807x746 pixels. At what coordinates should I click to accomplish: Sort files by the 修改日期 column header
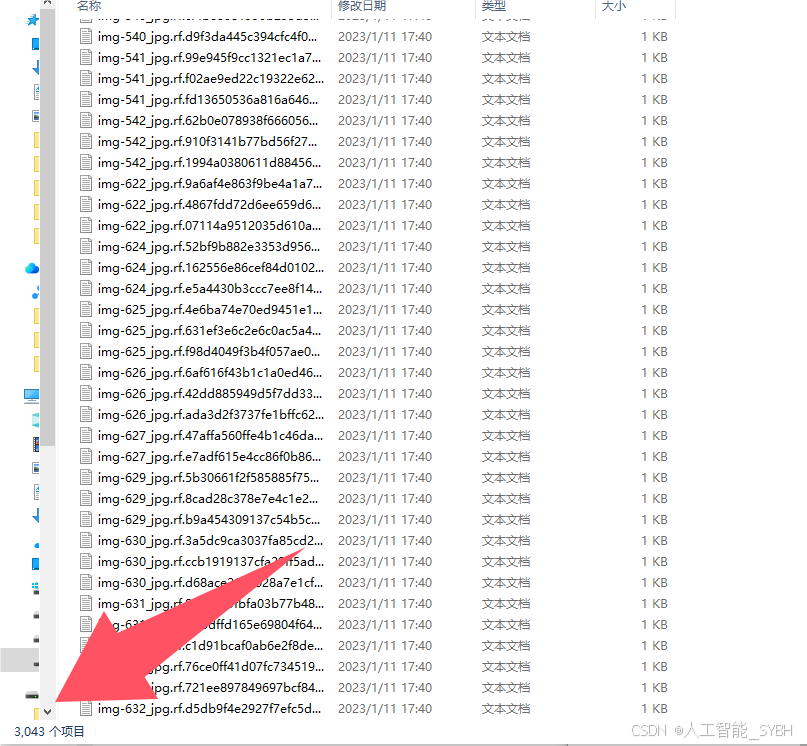coord(362,6)
